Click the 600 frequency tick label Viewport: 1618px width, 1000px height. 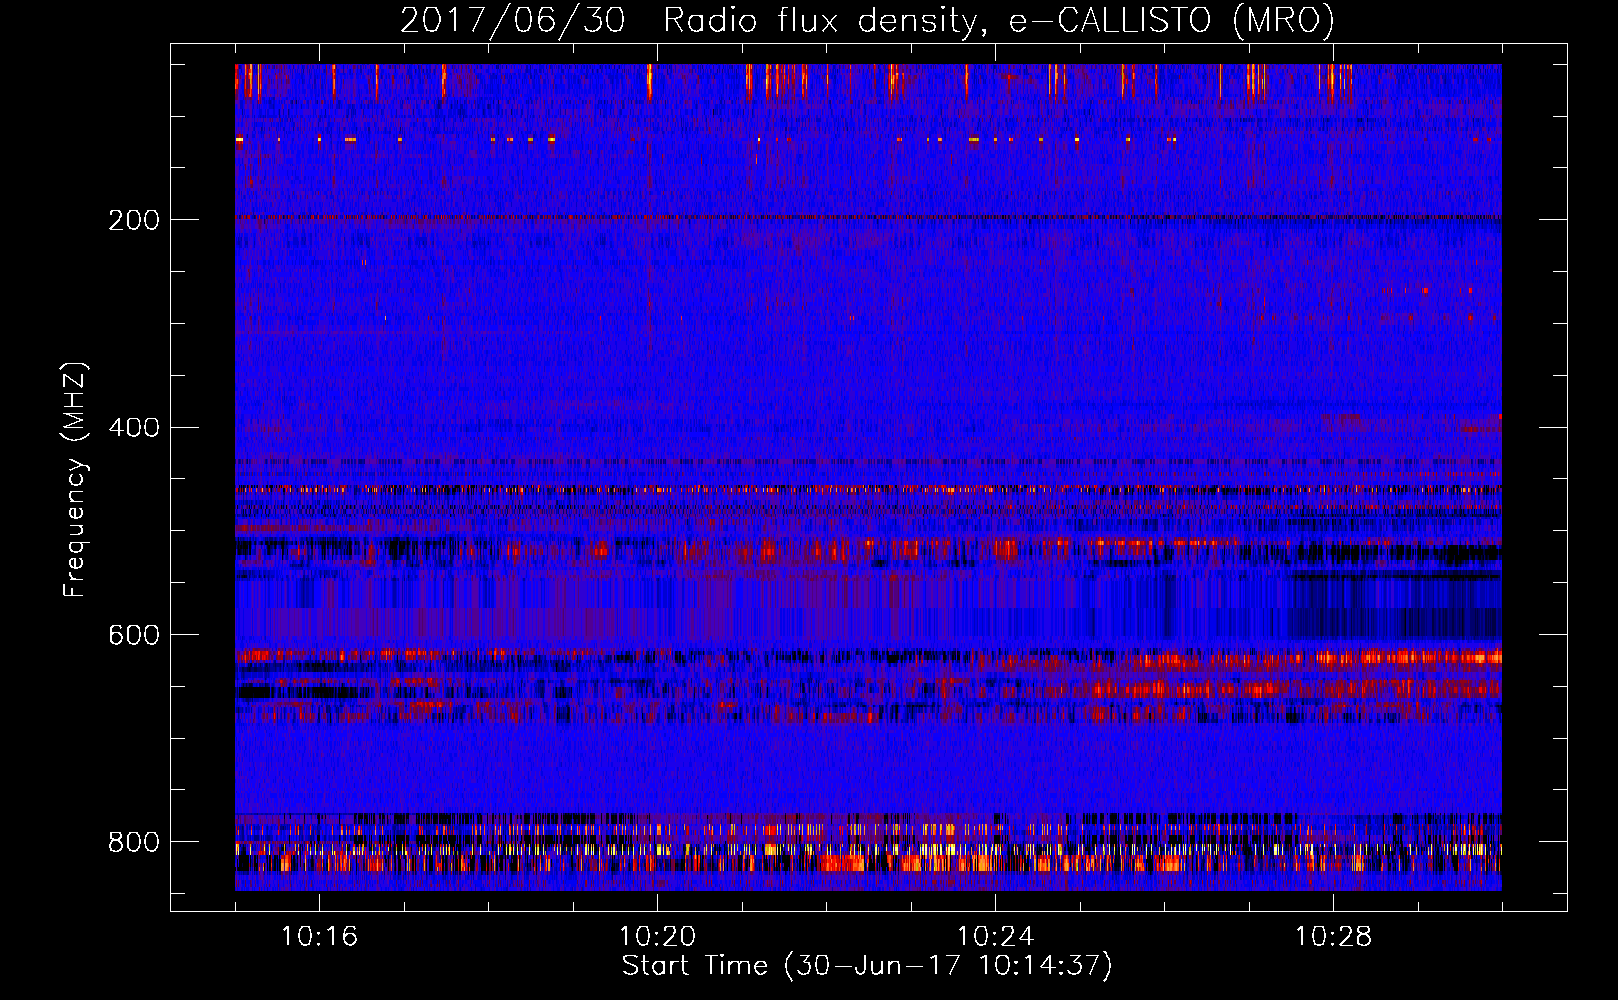click(133, 636)
